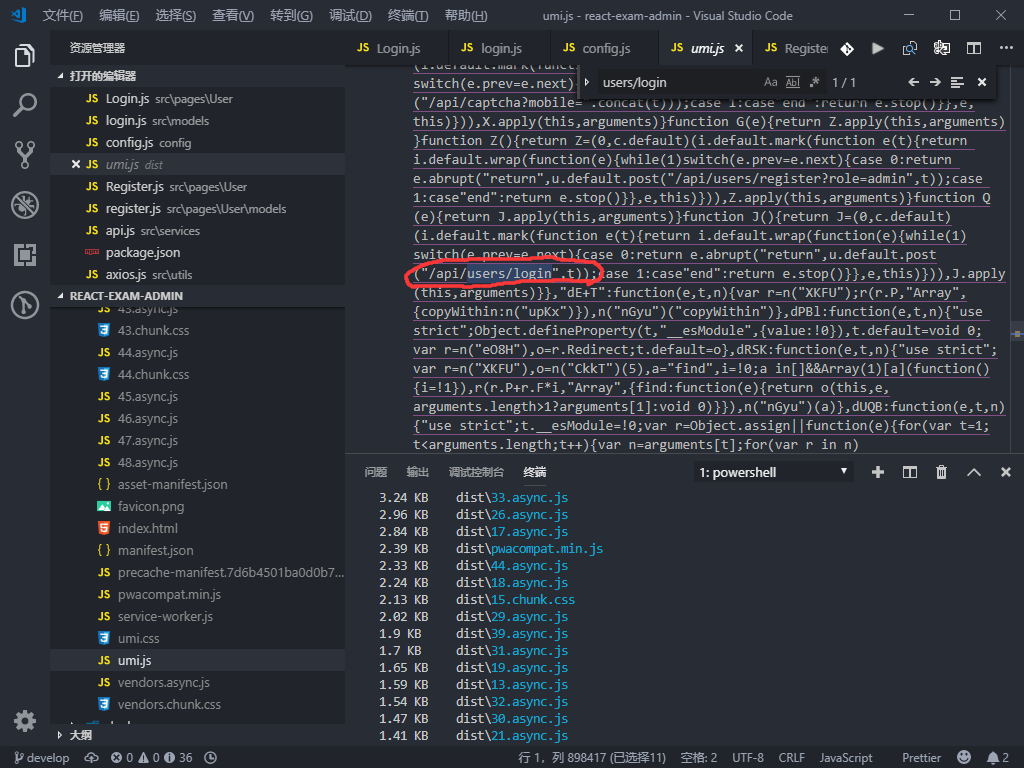
Task: Change the UTF-8 file encoding
Action: point(748,758)
